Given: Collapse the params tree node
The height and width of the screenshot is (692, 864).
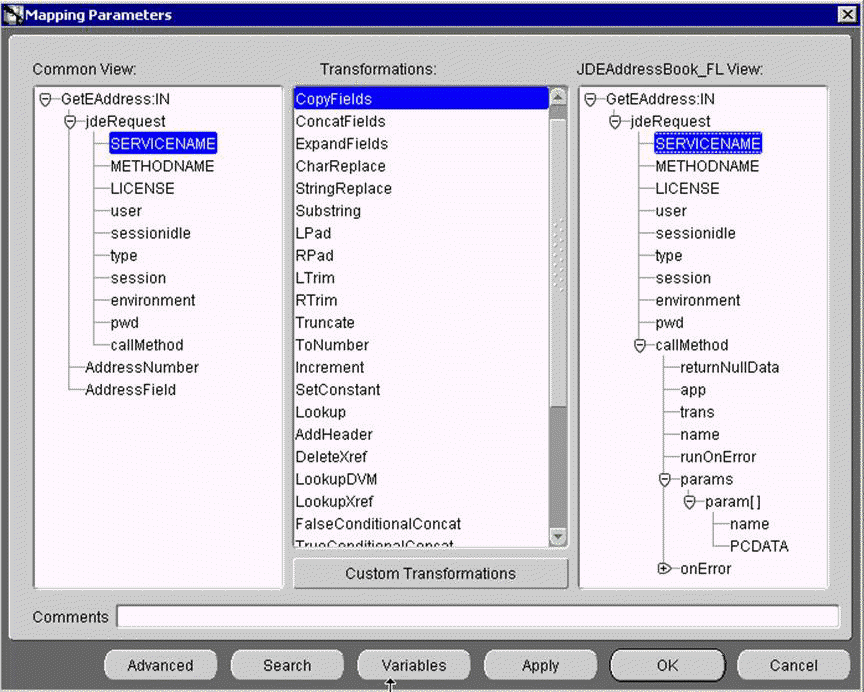Looking at the screenshot, I should click(665, 480).
